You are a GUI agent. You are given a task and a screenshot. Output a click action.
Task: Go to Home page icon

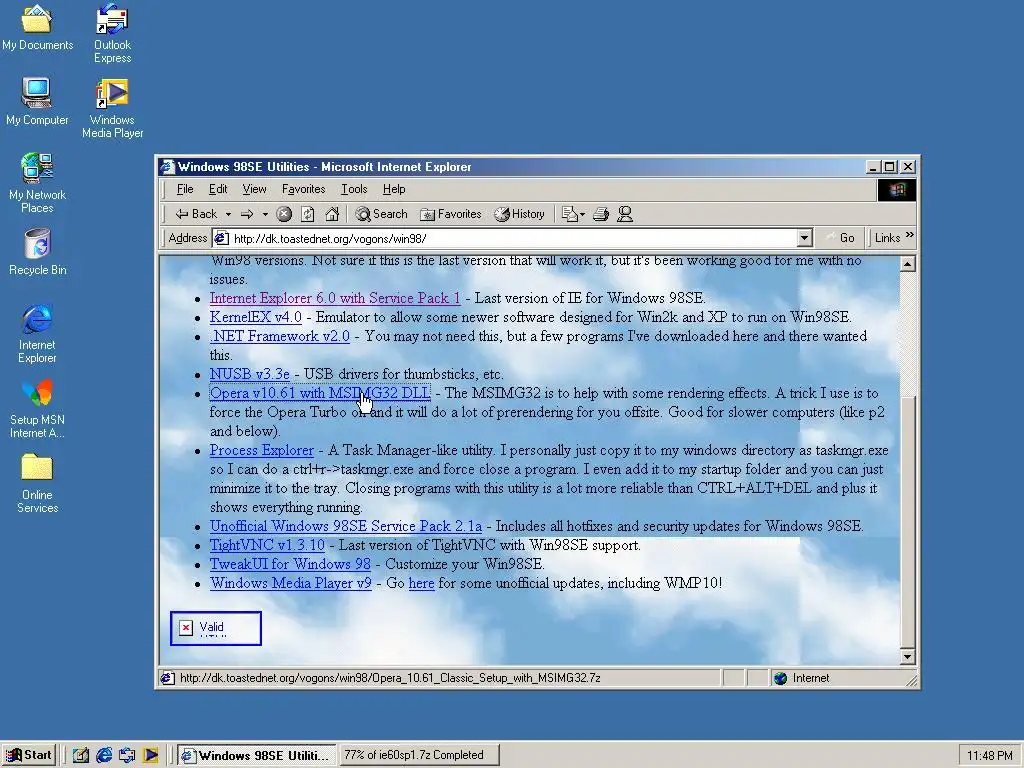(332, 214)
